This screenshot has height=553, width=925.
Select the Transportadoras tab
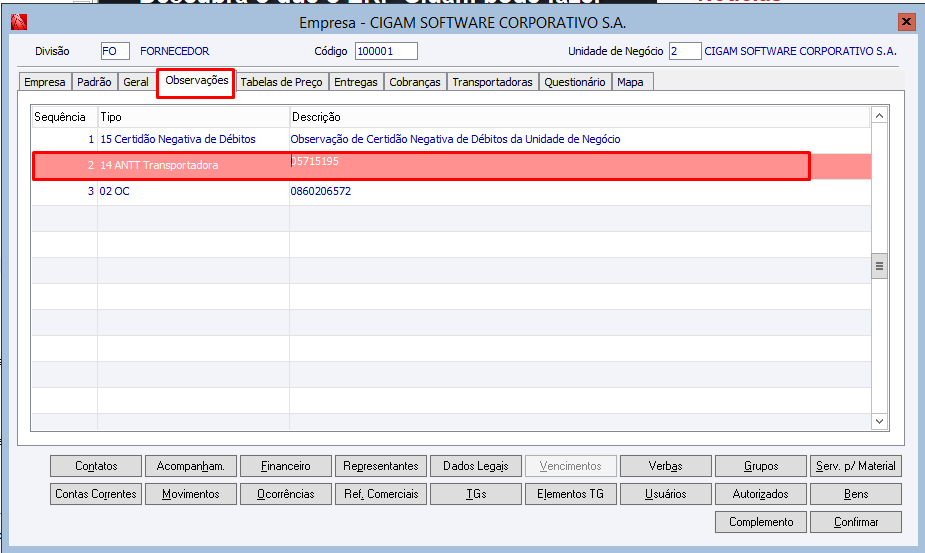click(x=493, y=82)
